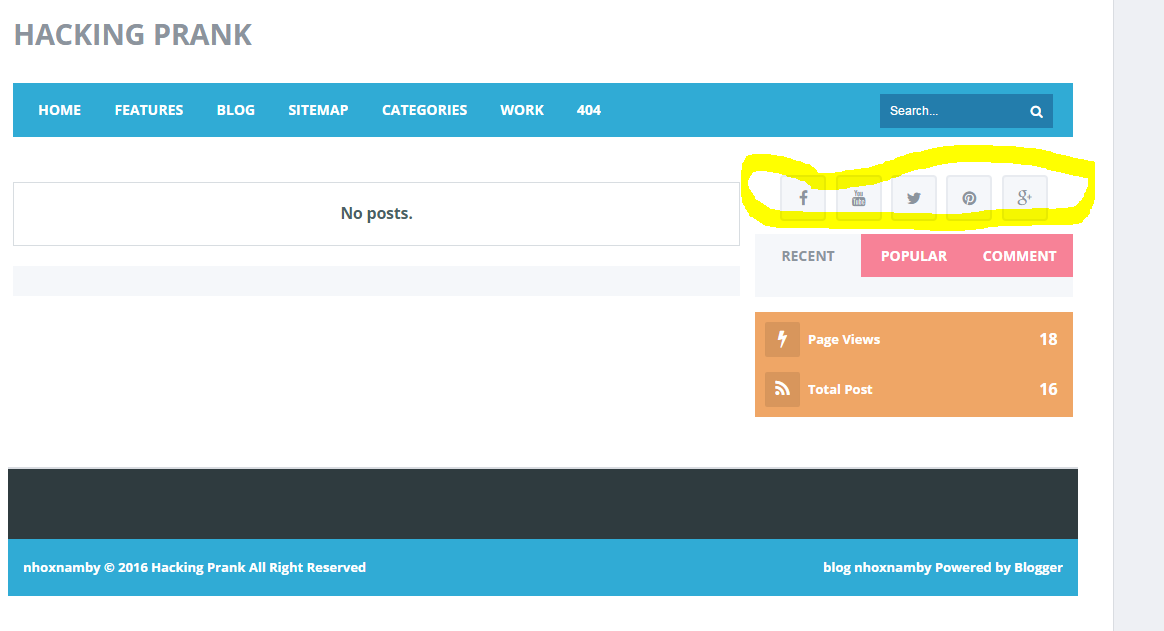The width and height of the screenshot is (1164, 631).
Task: Switch to the Popular tab
Action: [913, 256]
